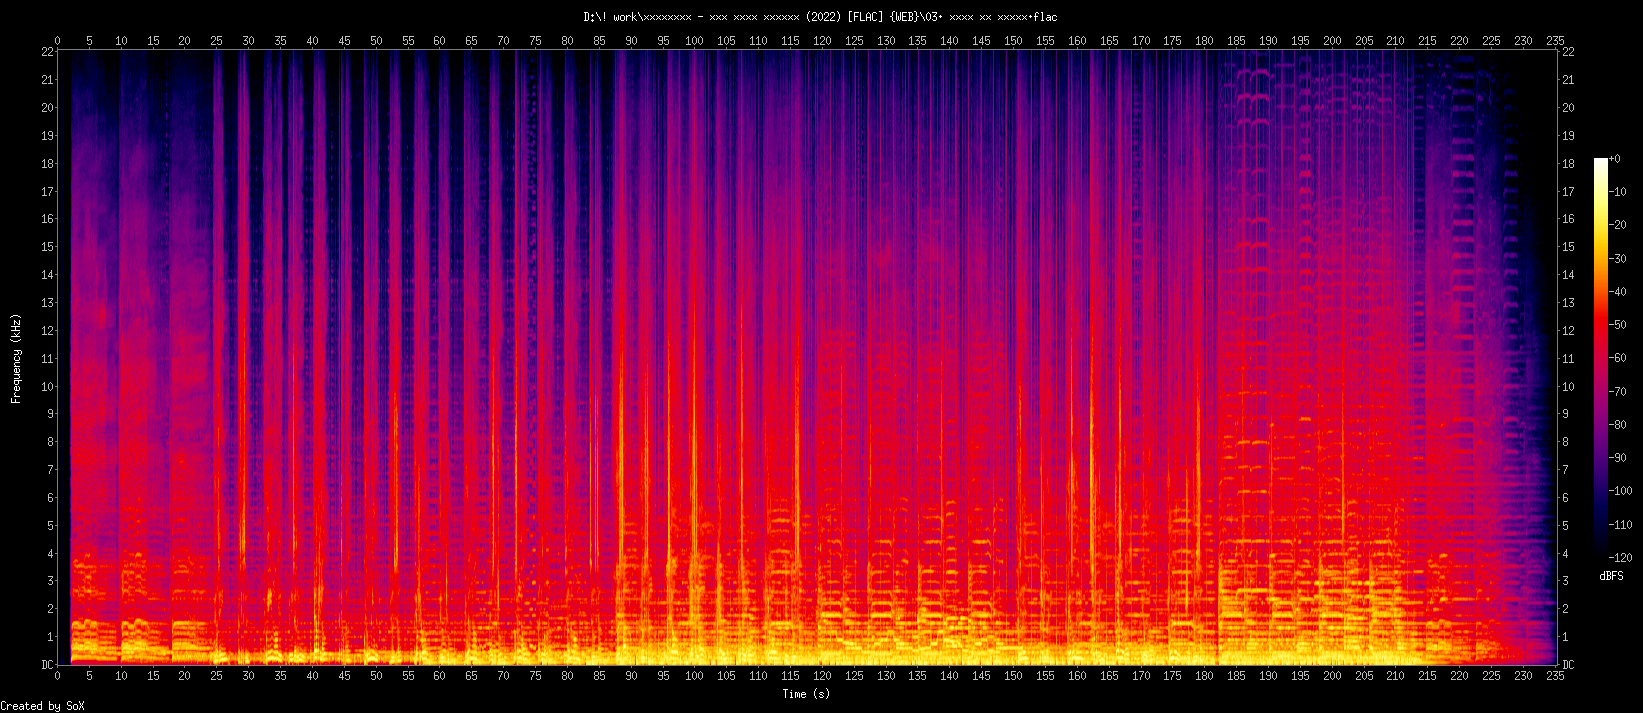Image resolution: width=1643 pixels, height=713 pixels.
Task: Click the -10 value on the dBFS scale
Action: 1618,192
